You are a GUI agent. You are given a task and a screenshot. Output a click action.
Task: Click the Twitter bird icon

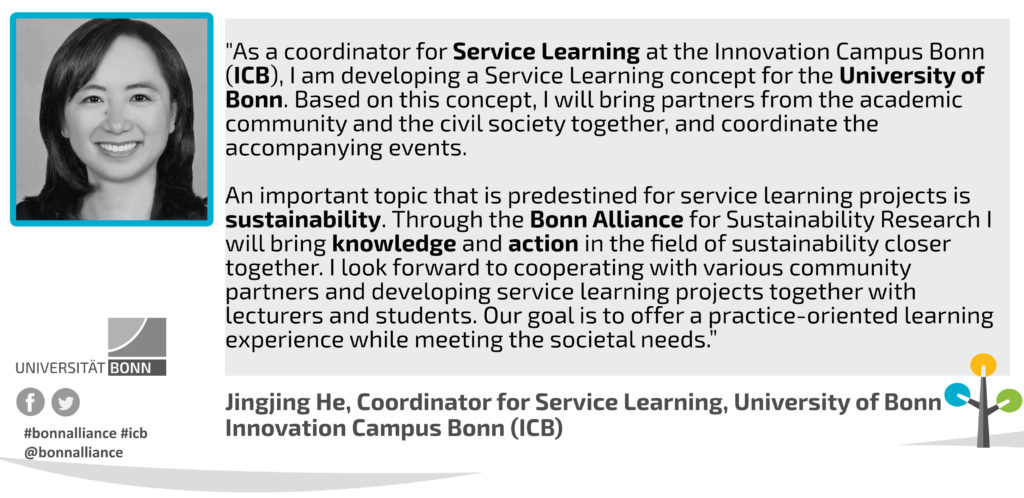(65, 402)
